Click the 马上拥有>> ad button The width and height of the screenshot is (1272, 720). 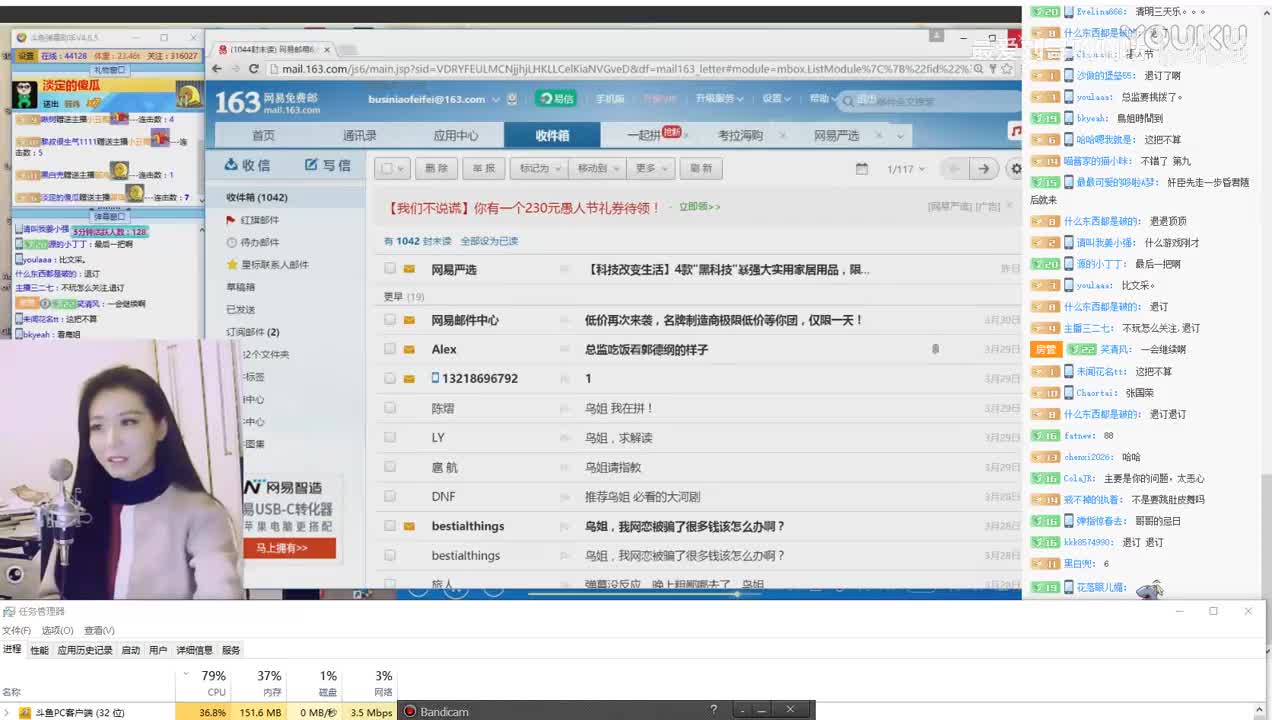click(x=290, y=548)
